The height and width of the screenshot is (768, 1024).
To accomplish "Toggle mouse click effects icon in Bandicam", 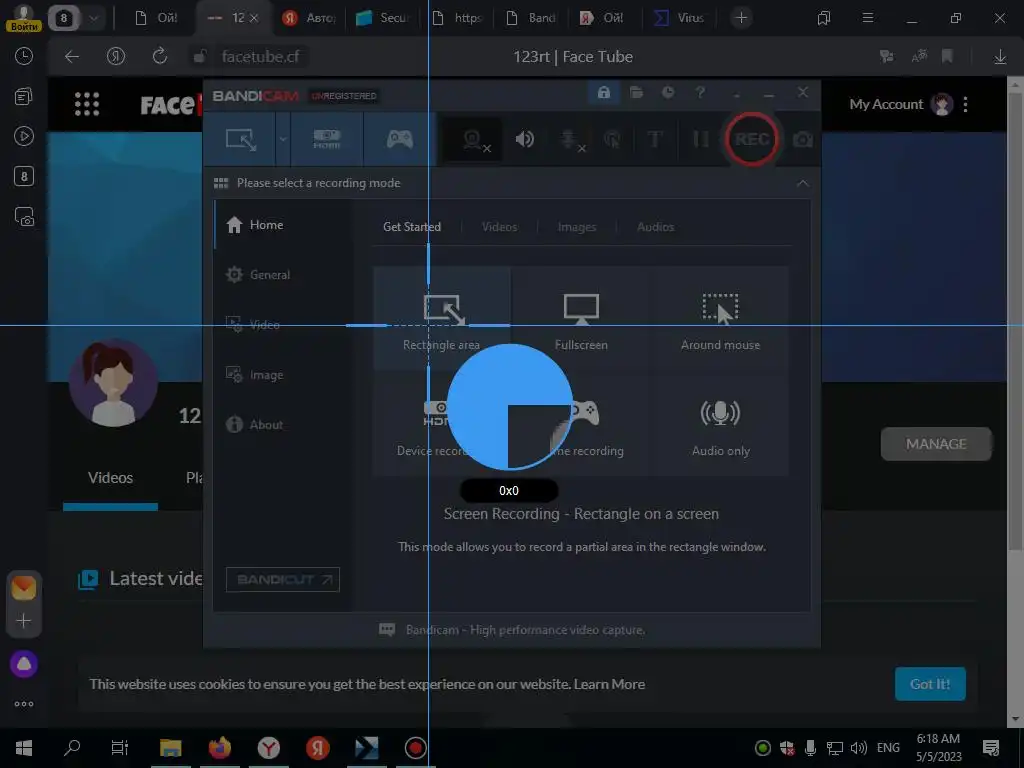I will [612, 139].
